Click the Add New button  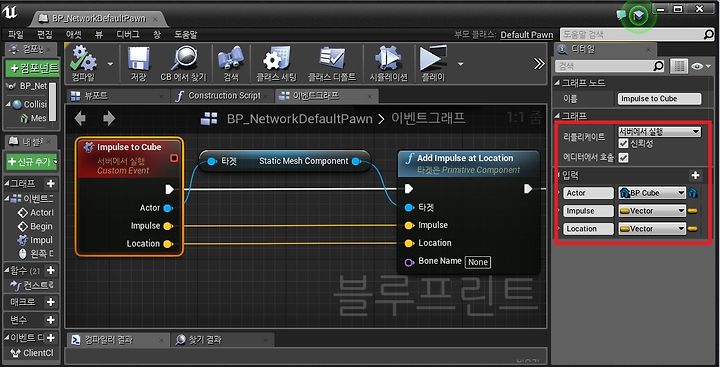pos(32,162)
